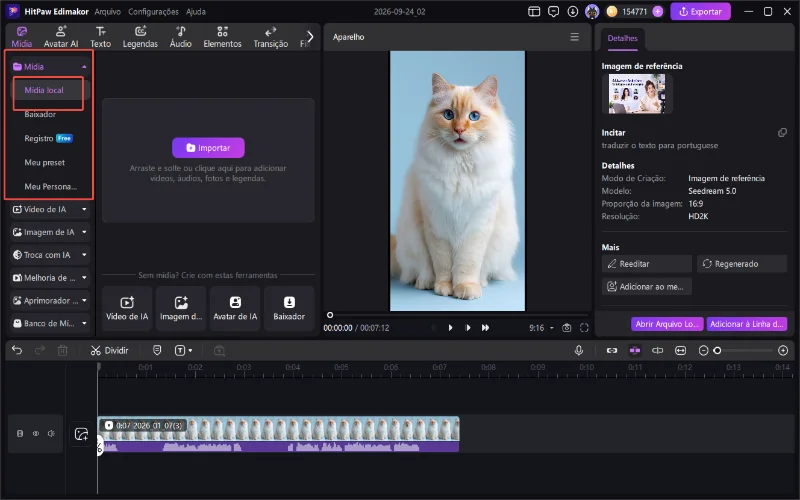Select the cat video clip on the timeline
The width and height of the screenshot is (800, 500).
(279, 434)
